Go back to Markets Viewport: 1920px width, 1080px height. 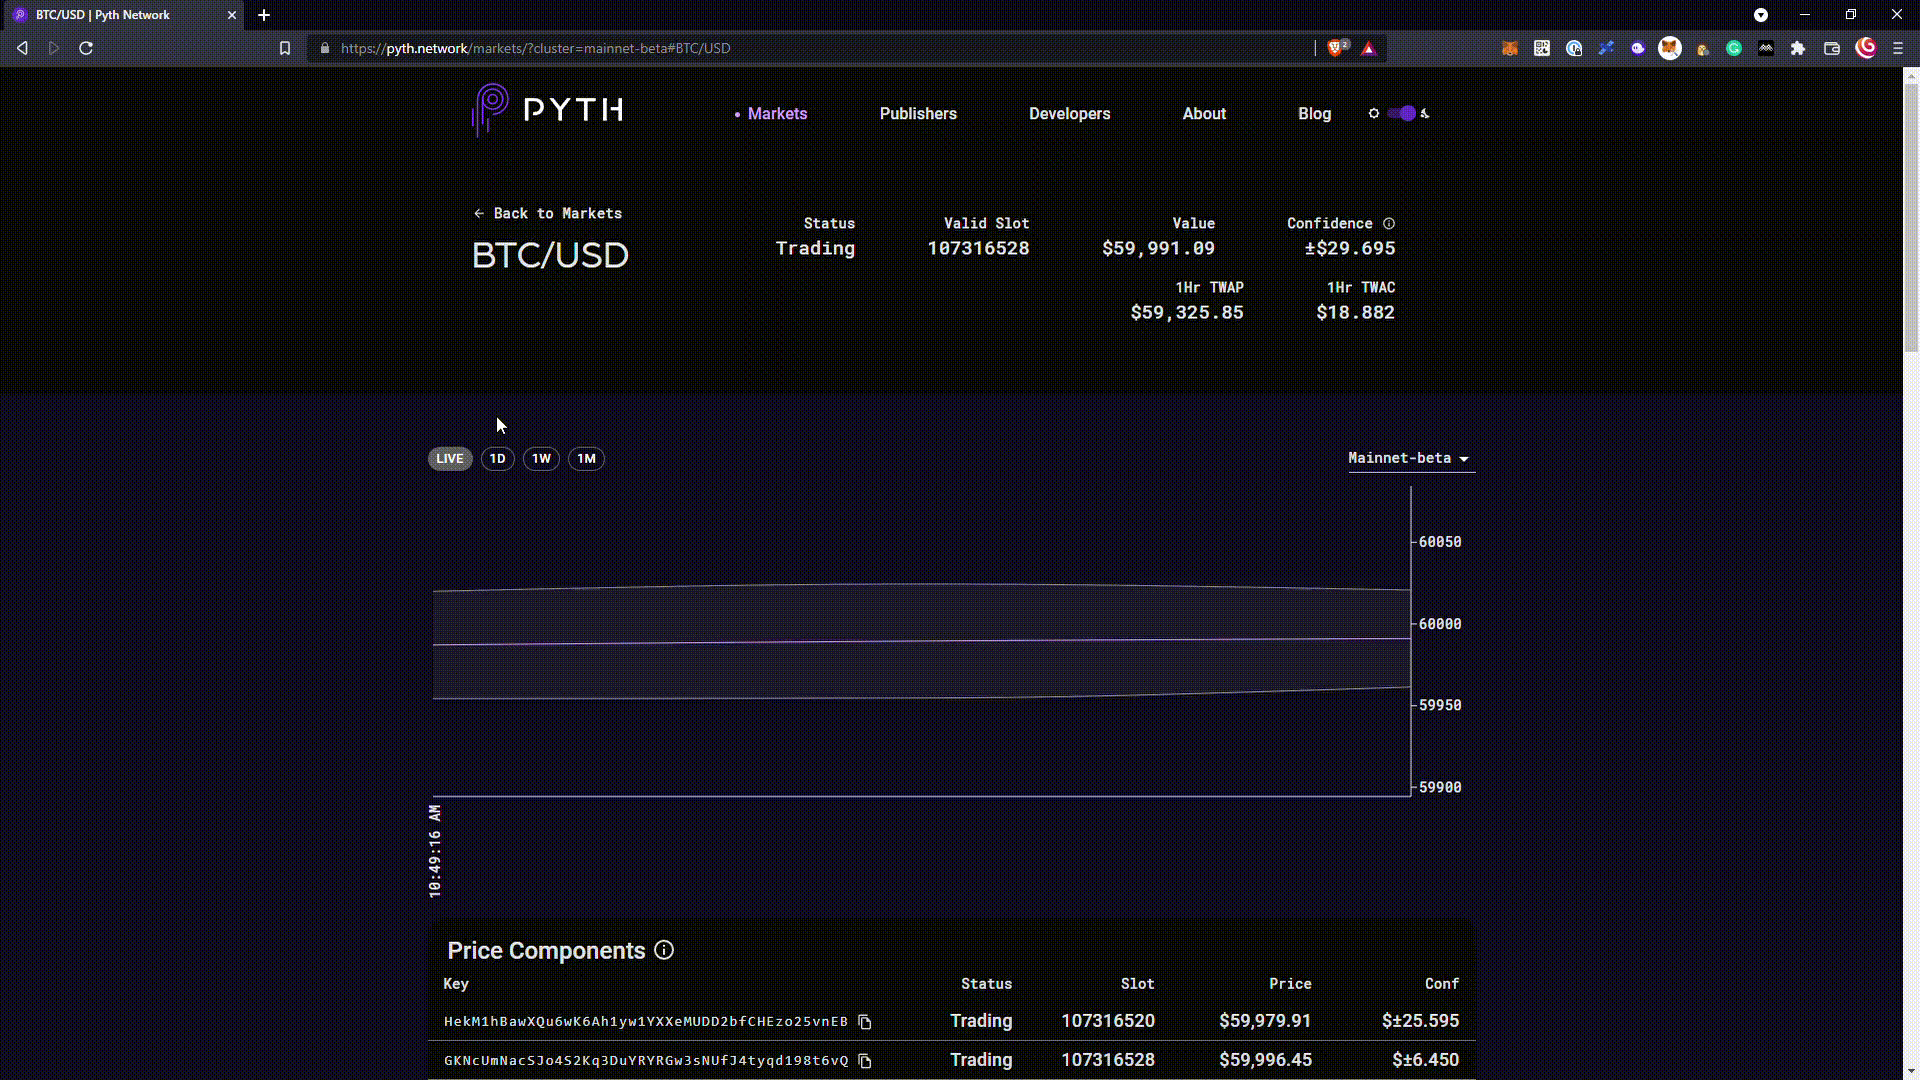click(548, 213)
